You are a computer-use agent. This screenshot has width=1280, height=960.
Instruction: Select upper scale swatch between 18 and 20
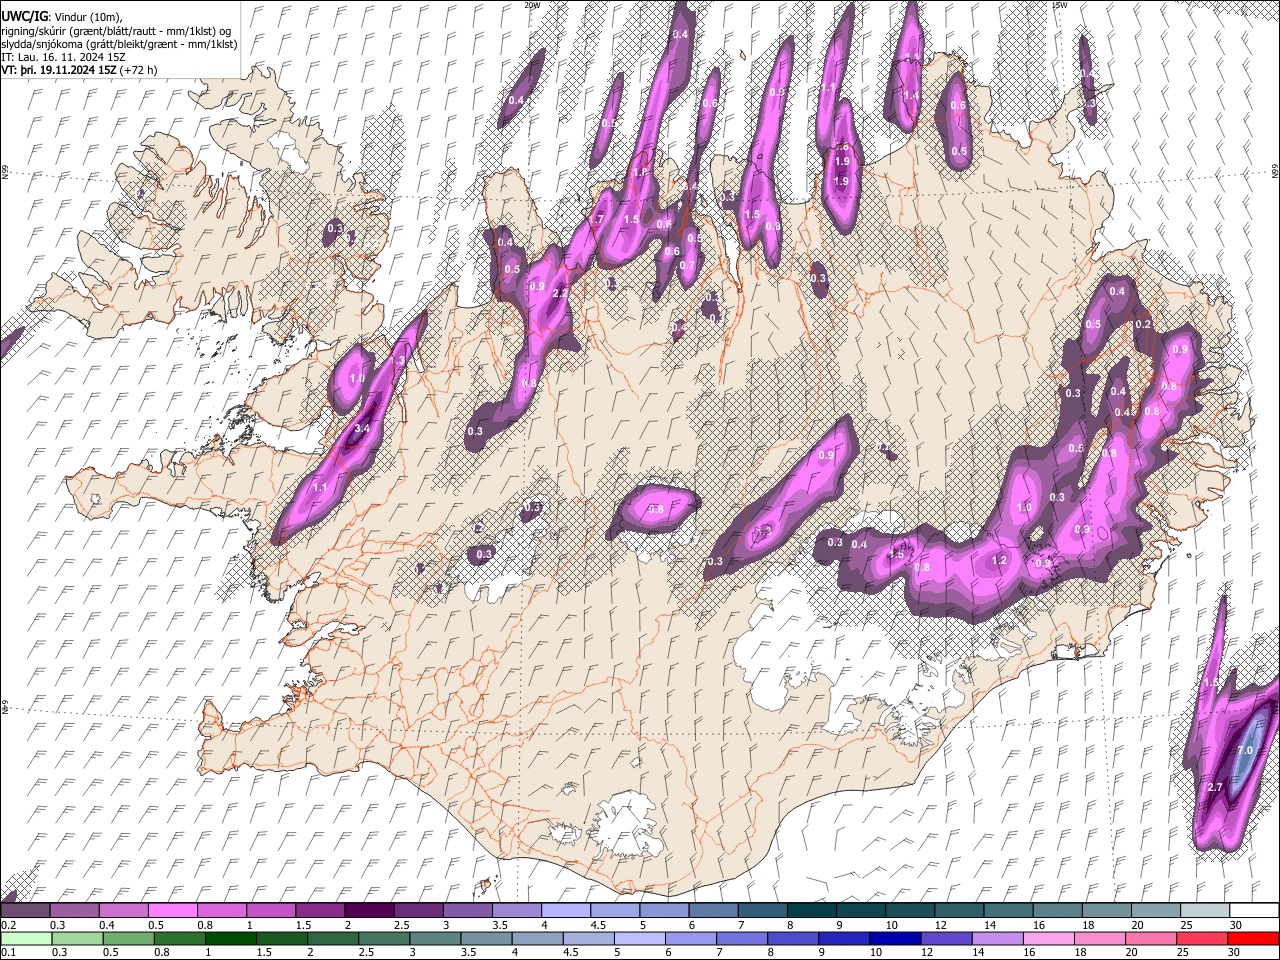coord(1106,911)
